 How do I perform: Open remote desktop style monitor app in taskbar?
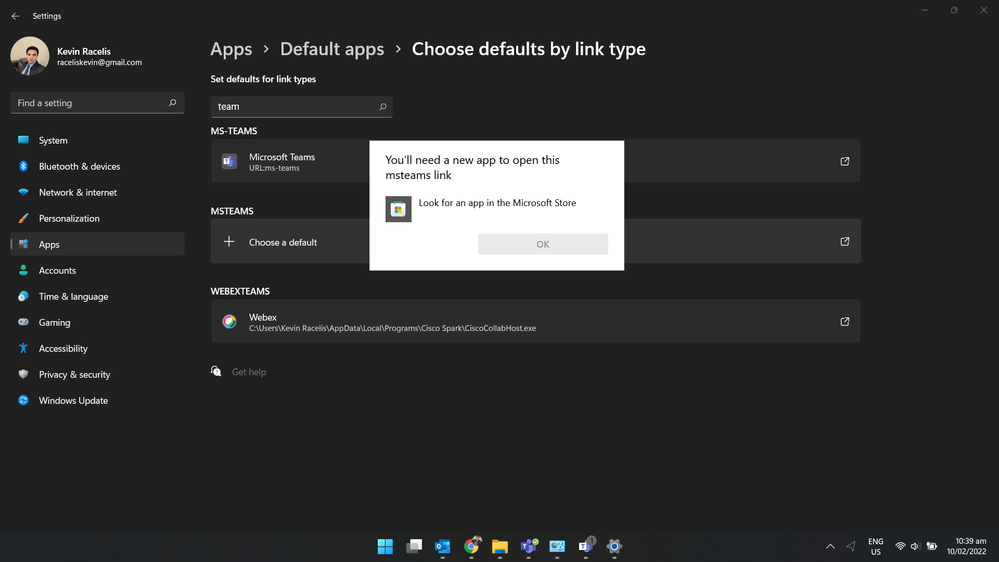[557, 546]
